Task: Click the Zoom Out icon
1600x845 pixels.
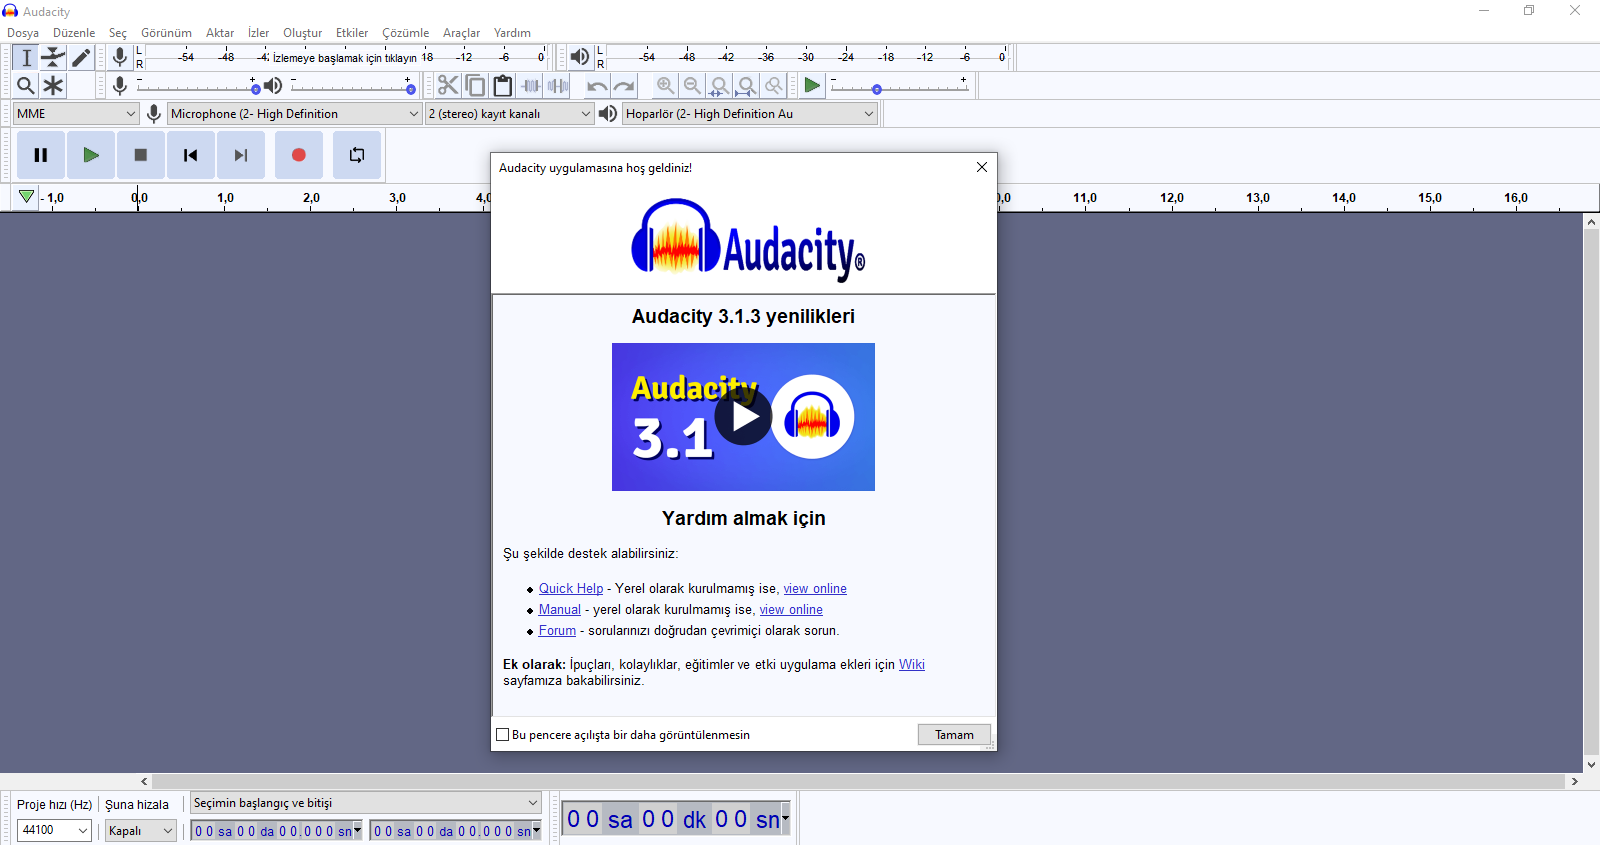Action: 692,86
